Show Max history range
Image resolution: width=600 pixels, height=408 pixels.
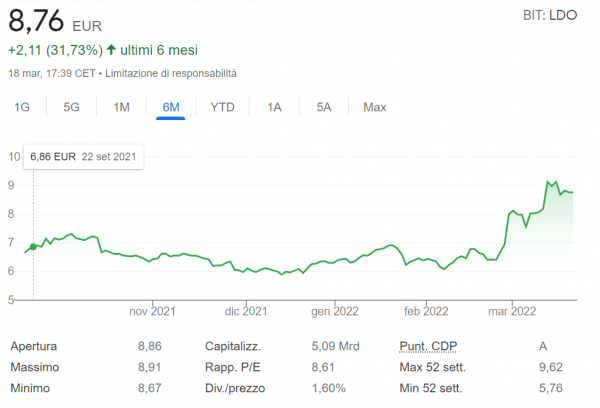point(375,107)
